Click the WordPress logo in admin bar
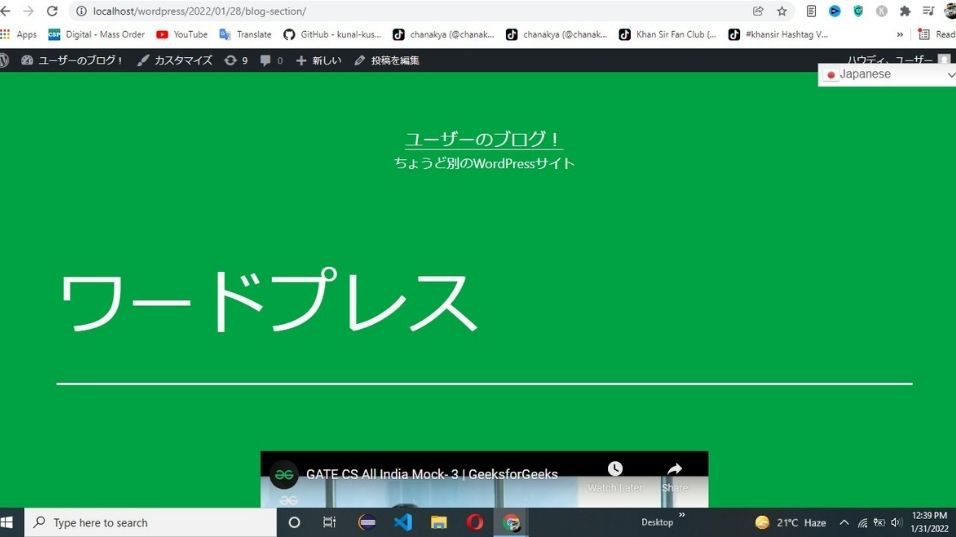Screen dimensions: 956x537 click(x=4, y=60)
